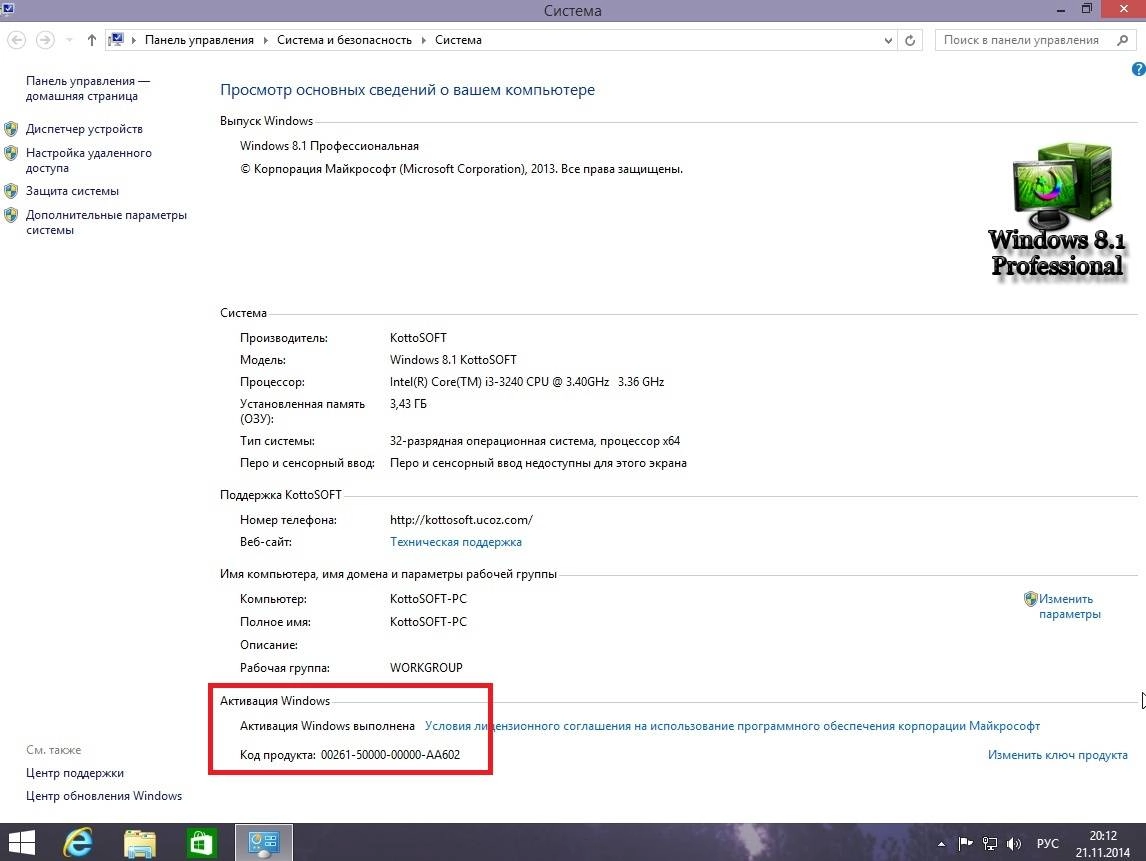Click the computer icon in address bar
1146x861 pixels.
[115, 39]
